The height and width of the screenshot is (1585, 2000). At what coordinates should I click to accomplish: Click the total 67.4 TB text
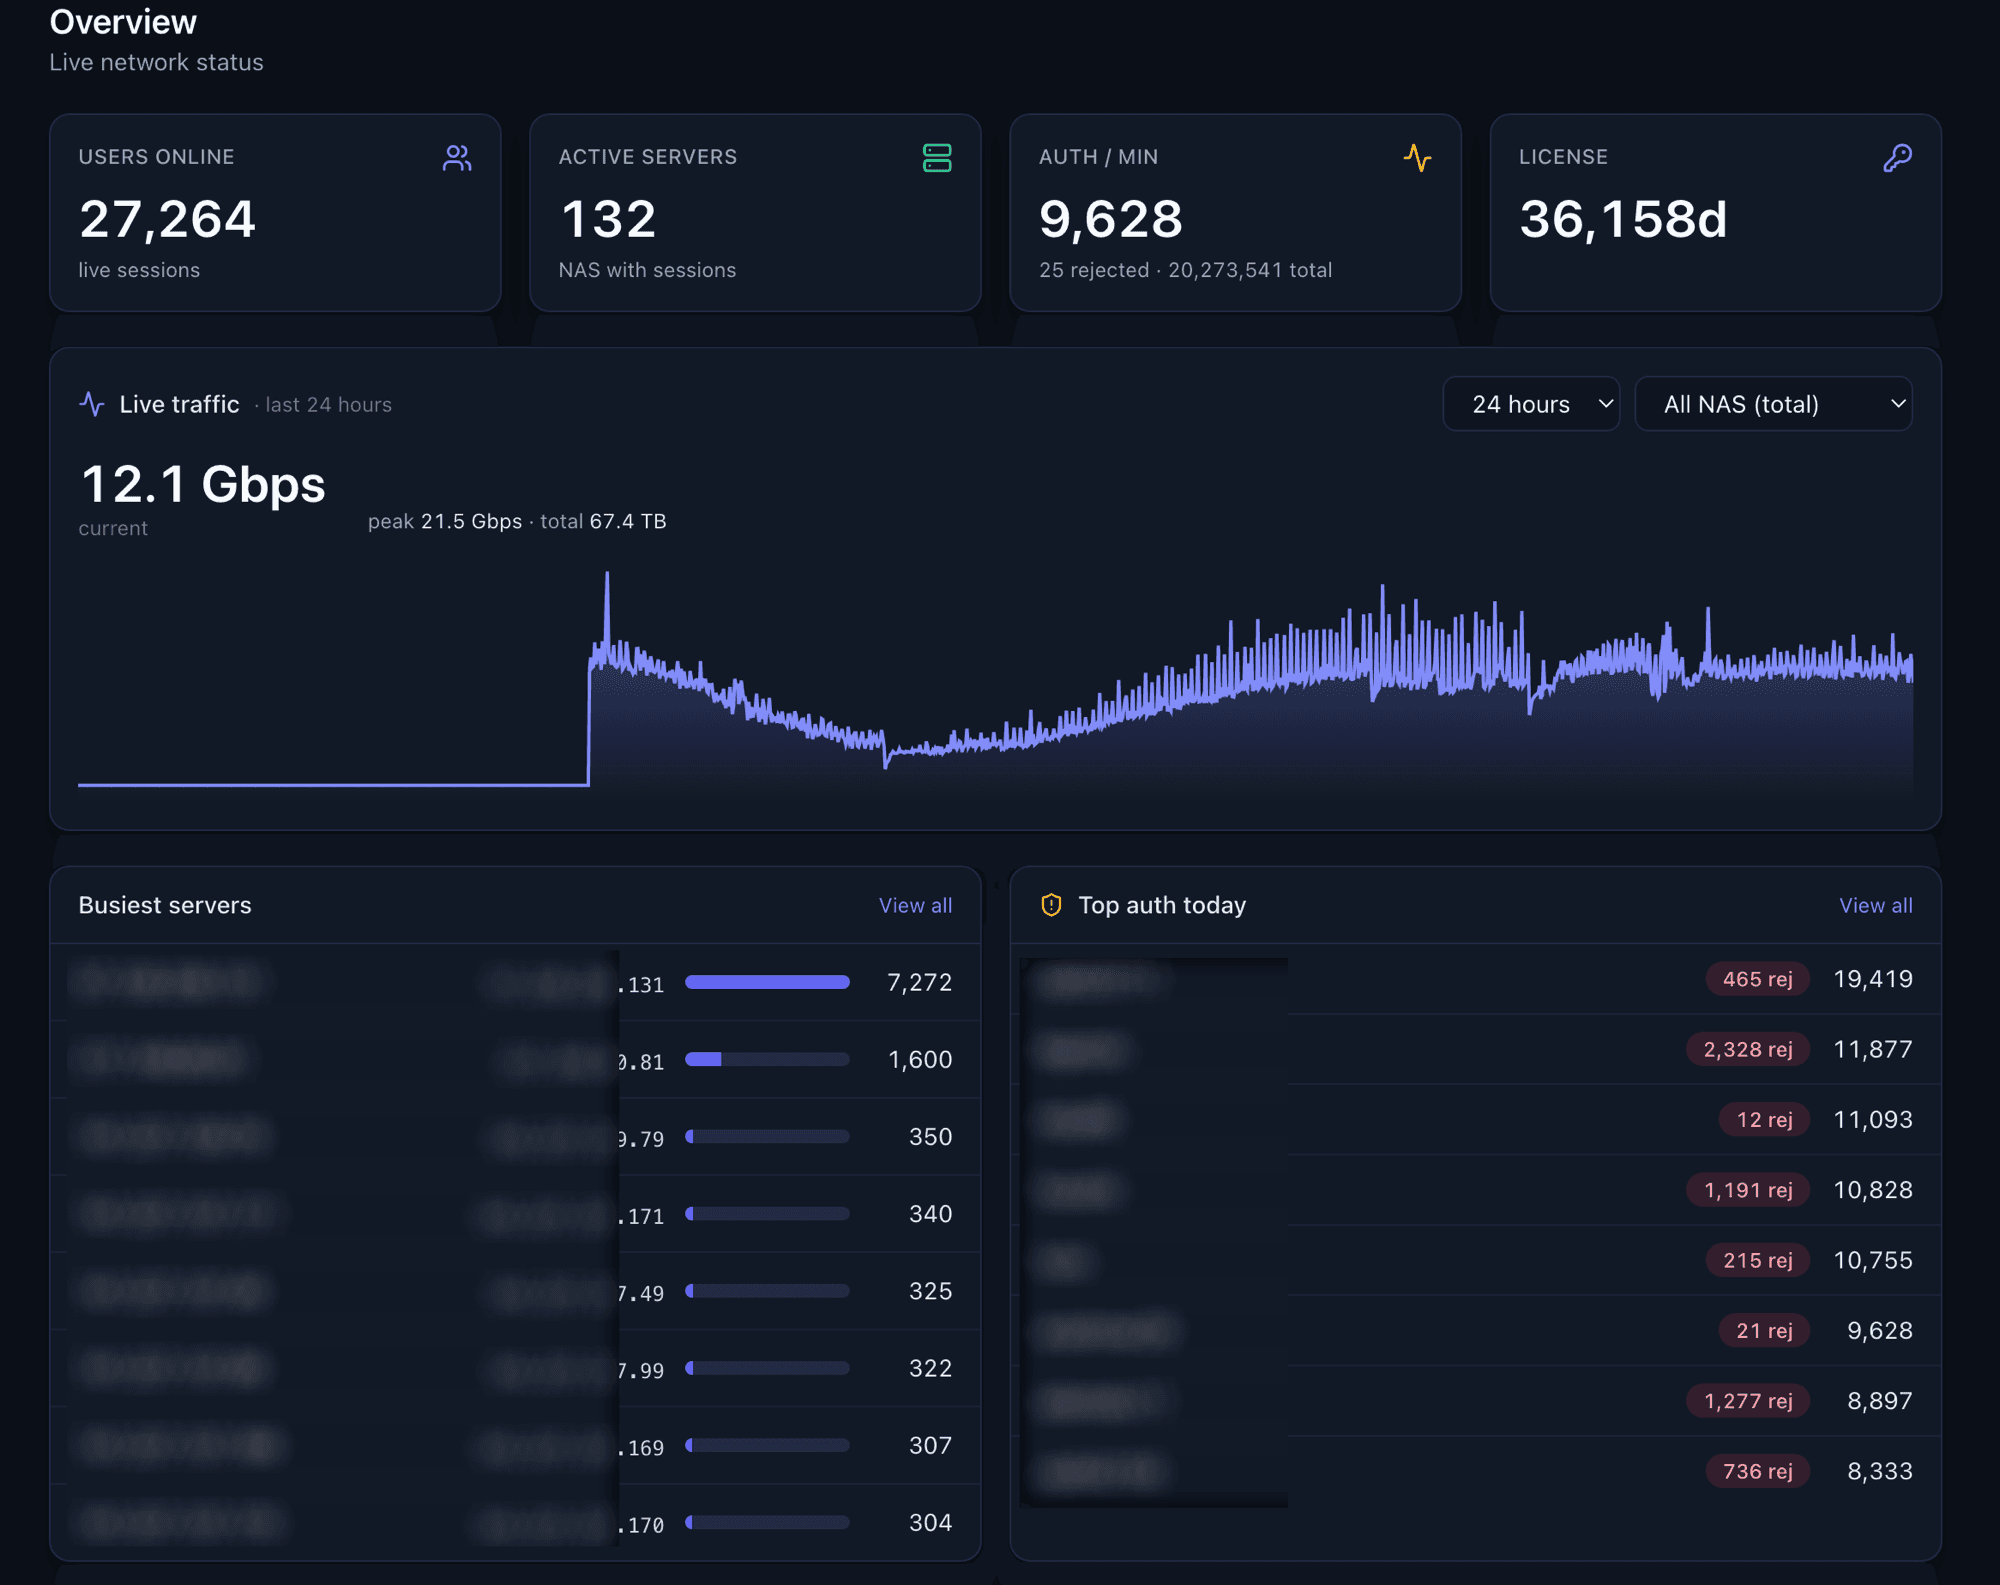(x=603, y=521)
